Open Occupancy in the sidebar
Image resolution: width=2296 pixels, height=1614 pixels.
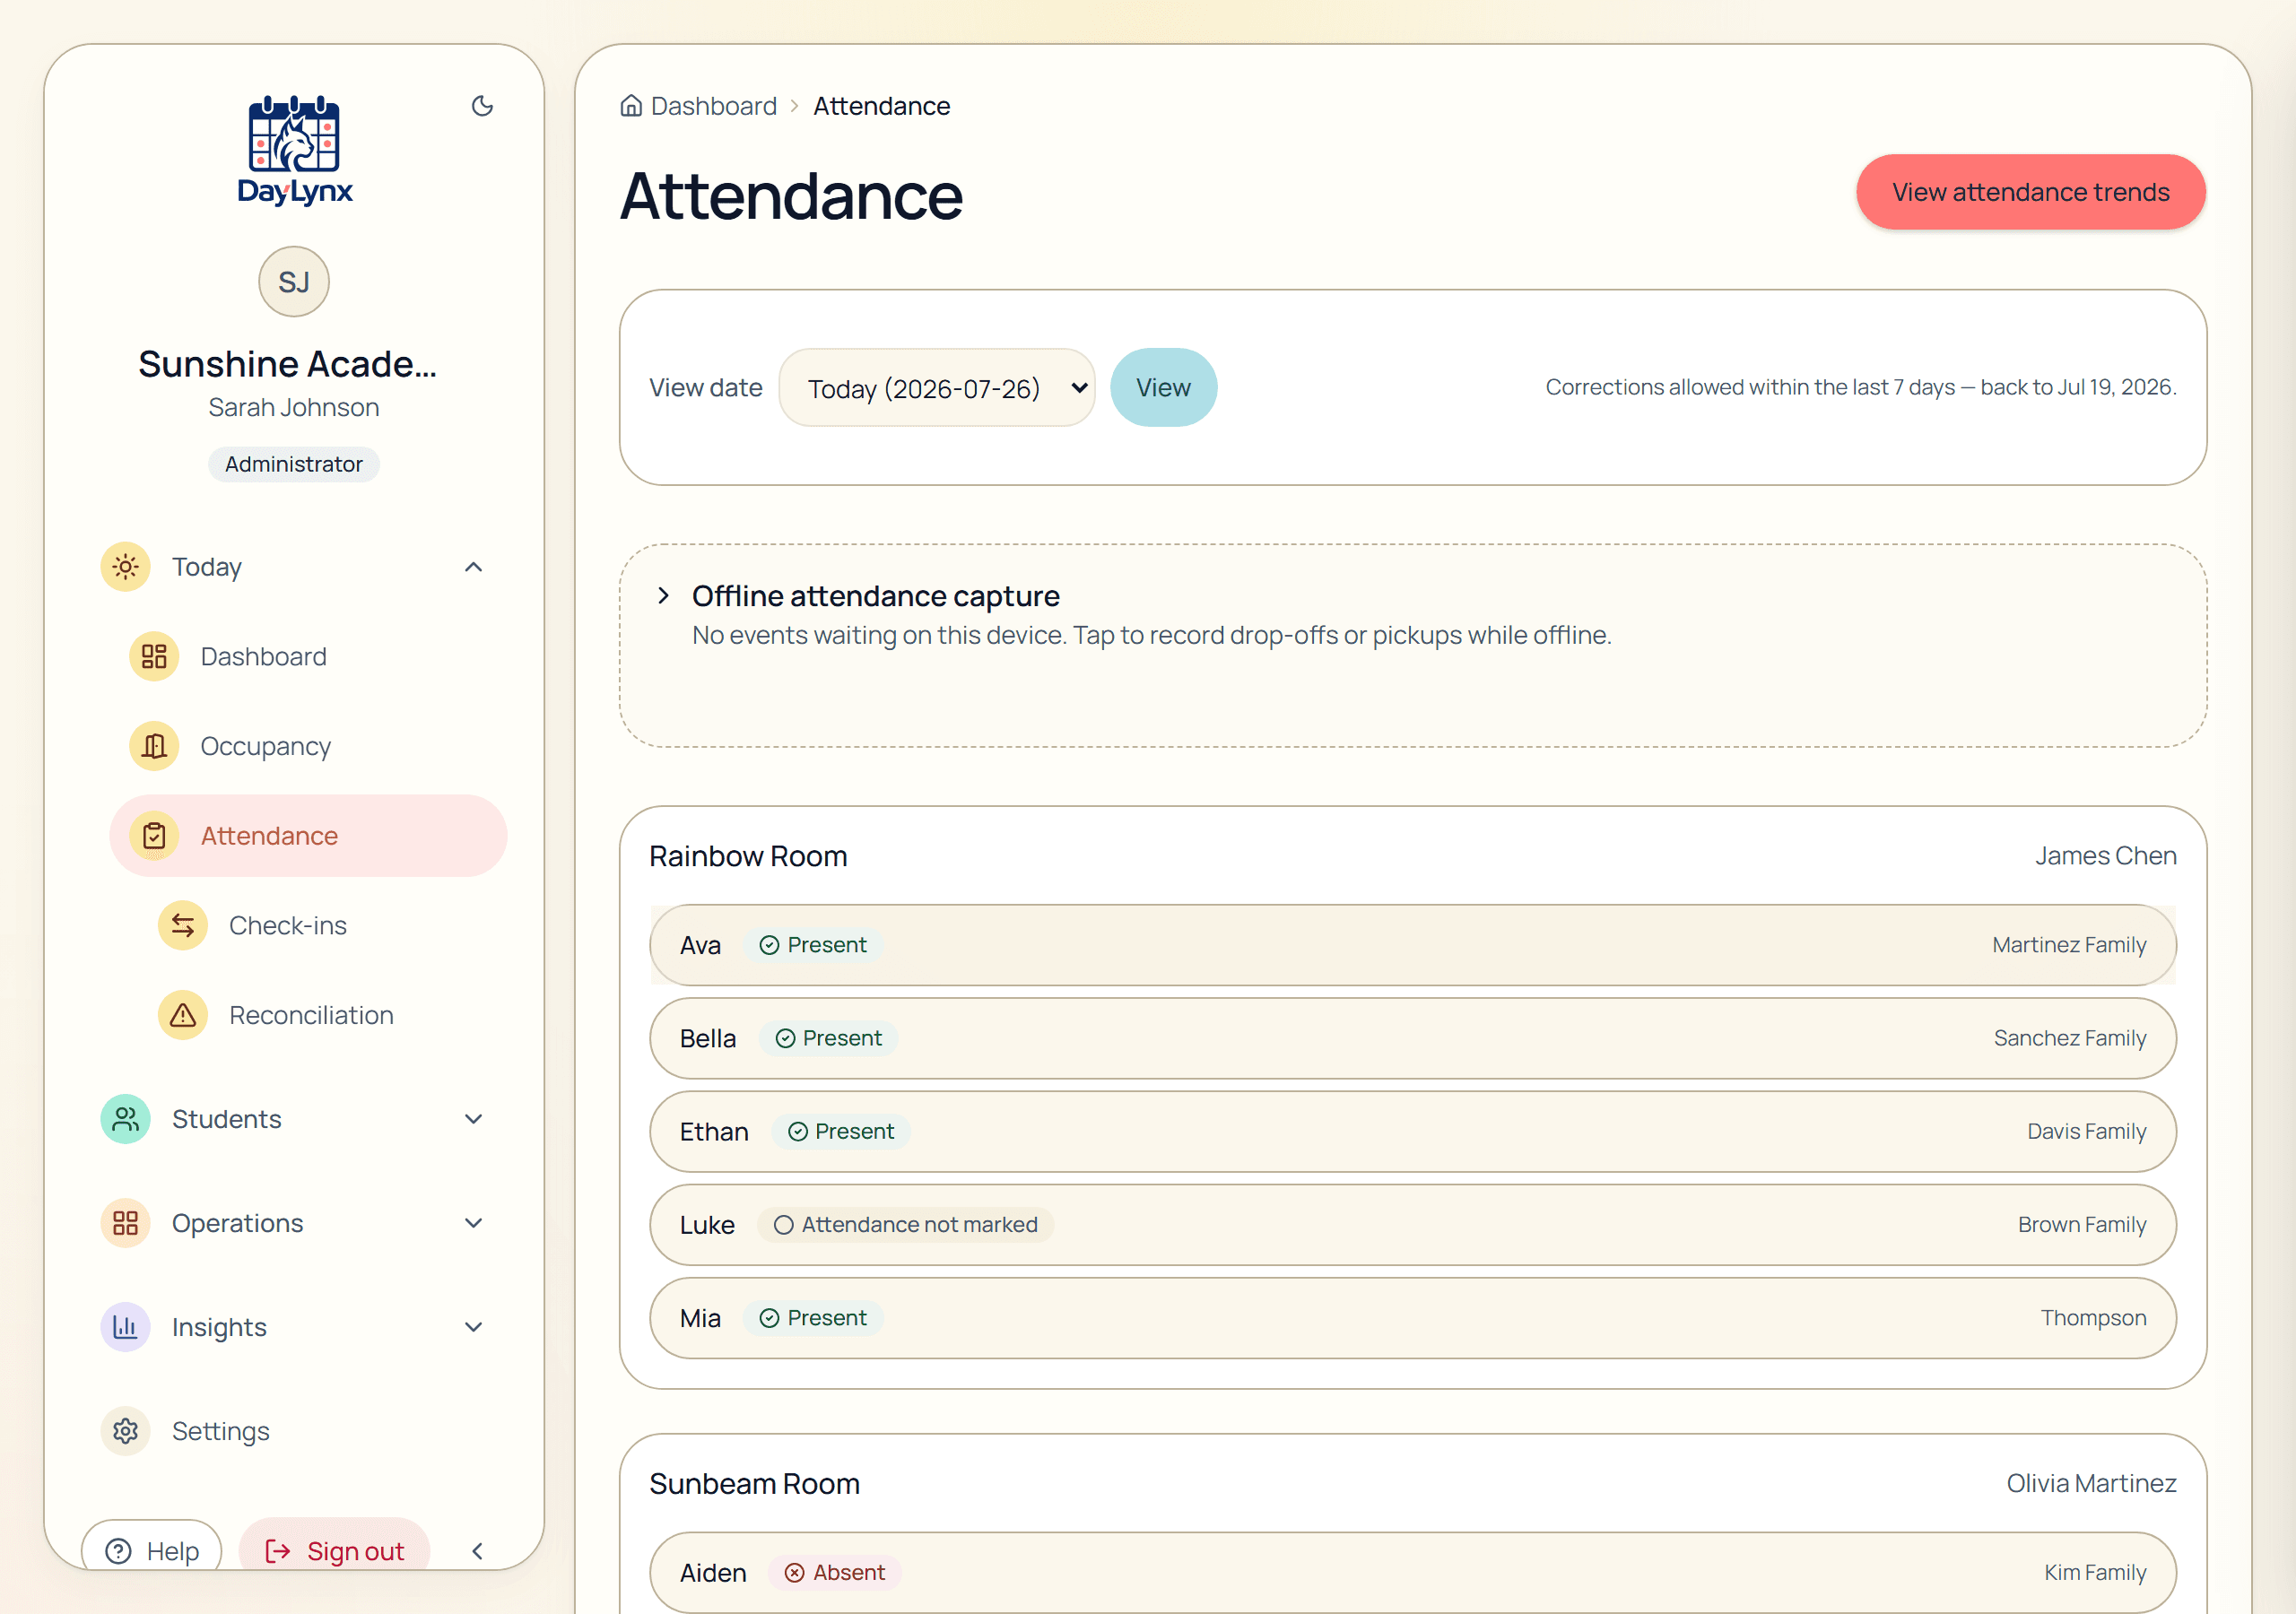[265, 746]
